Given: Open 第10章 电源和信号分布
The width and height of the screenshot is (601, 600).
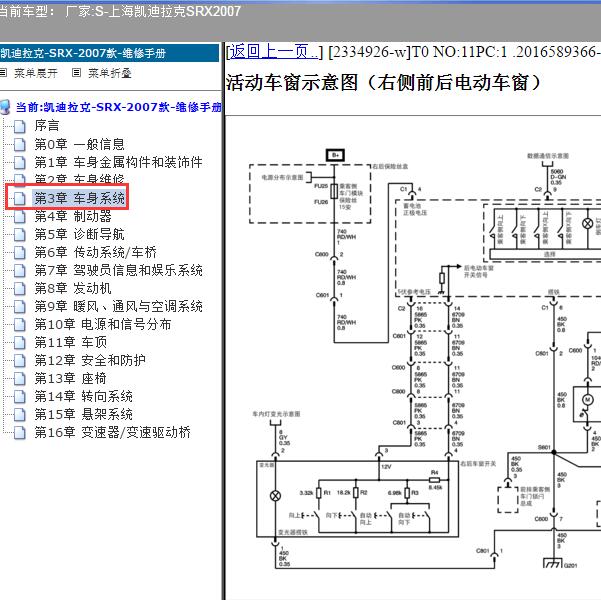Looking at the screenshot, I should pyautogui.click(x=102, y=324).
